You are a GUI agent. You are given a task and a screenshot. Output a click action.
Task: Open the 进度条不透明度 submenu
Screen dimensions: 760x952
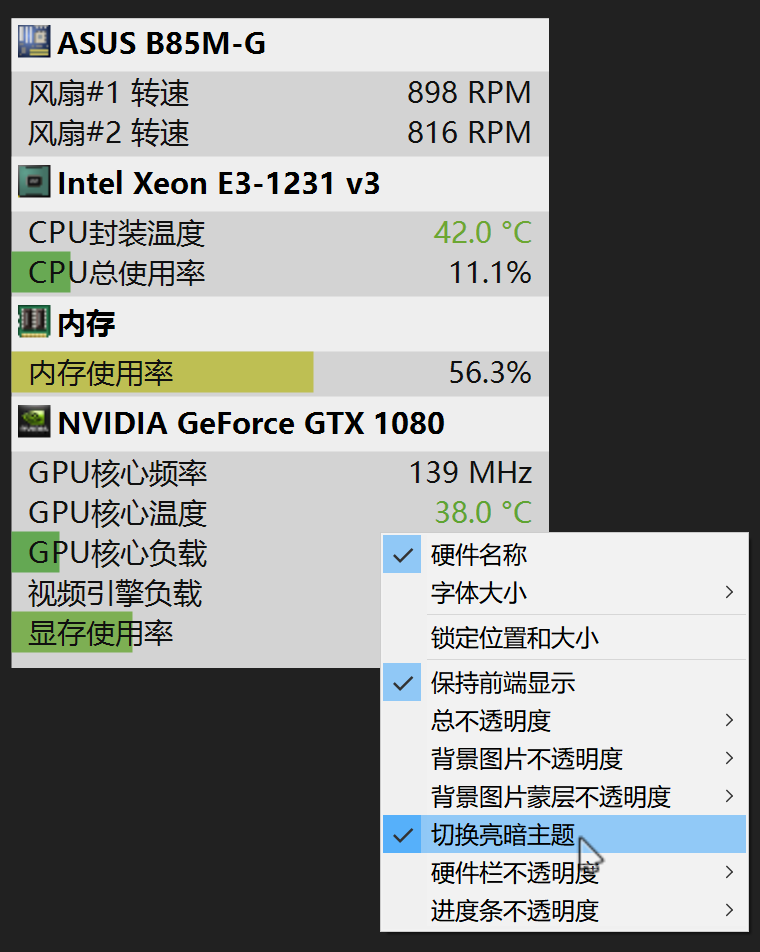515,911
